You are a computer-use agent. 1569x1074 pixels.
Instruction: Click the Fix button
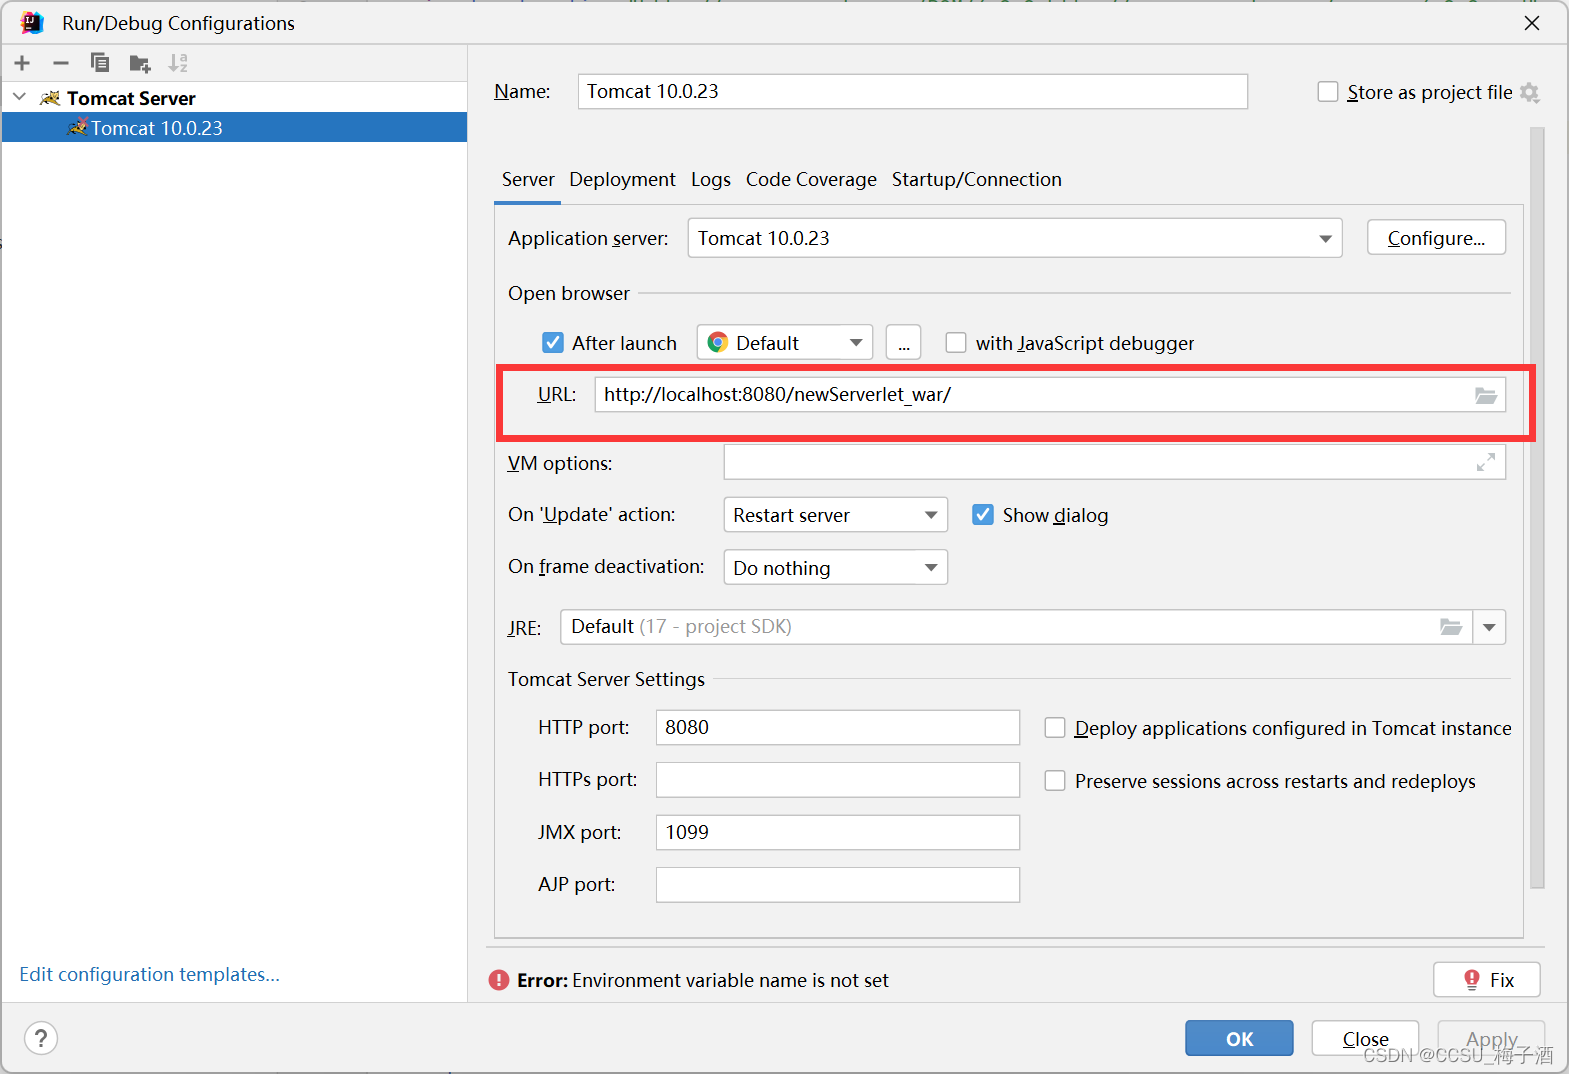click(1487, 980)
